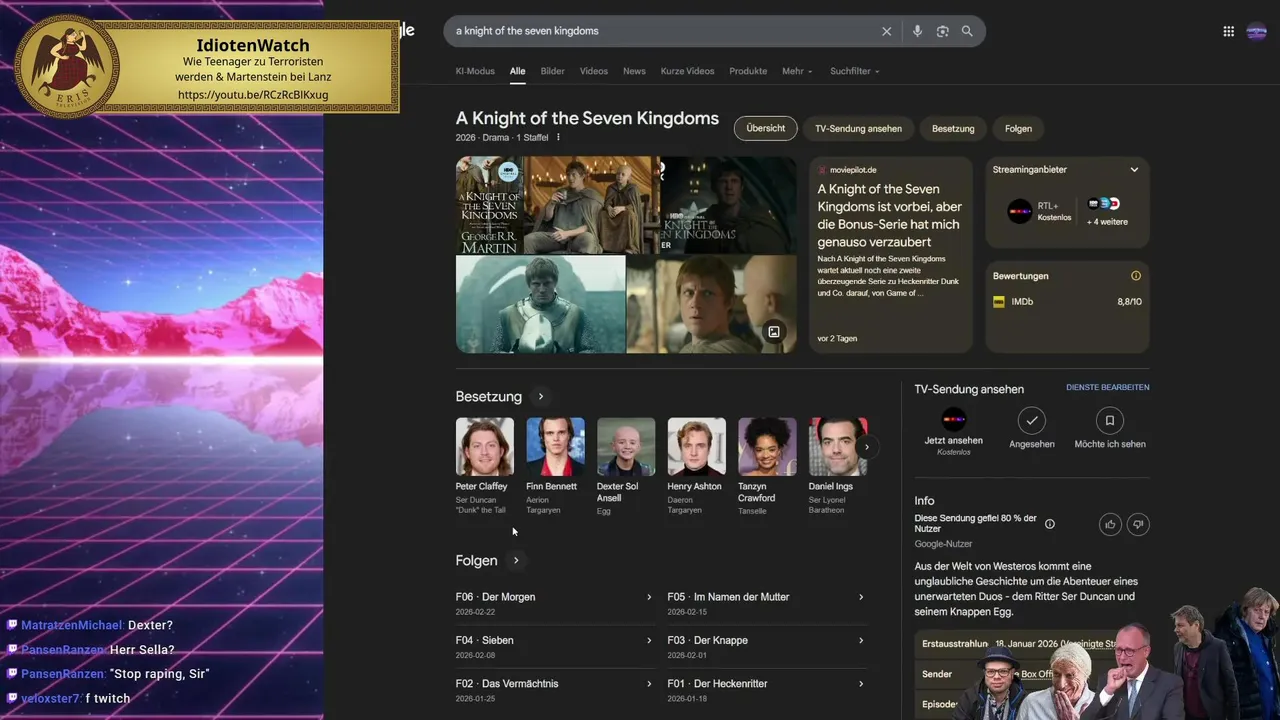
Task: Open the Mehr dropdown
Action: (x=797, y=71)
